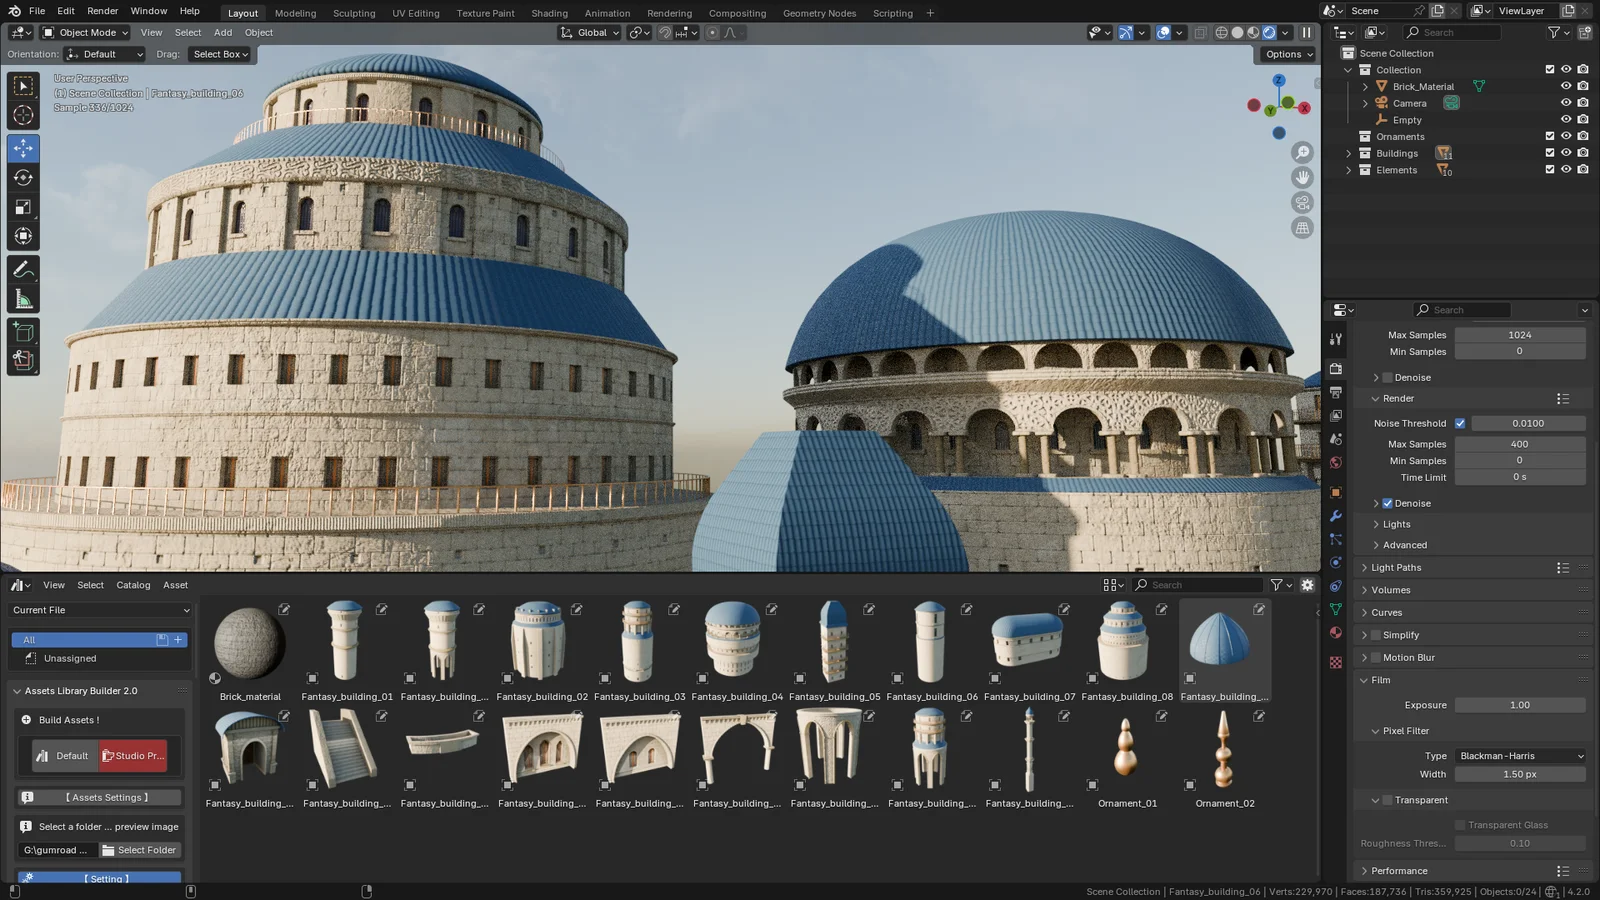Pick the Annotate tool
Image resolution: width=1600 pixels, height=900 pixels.
point(23,268)
